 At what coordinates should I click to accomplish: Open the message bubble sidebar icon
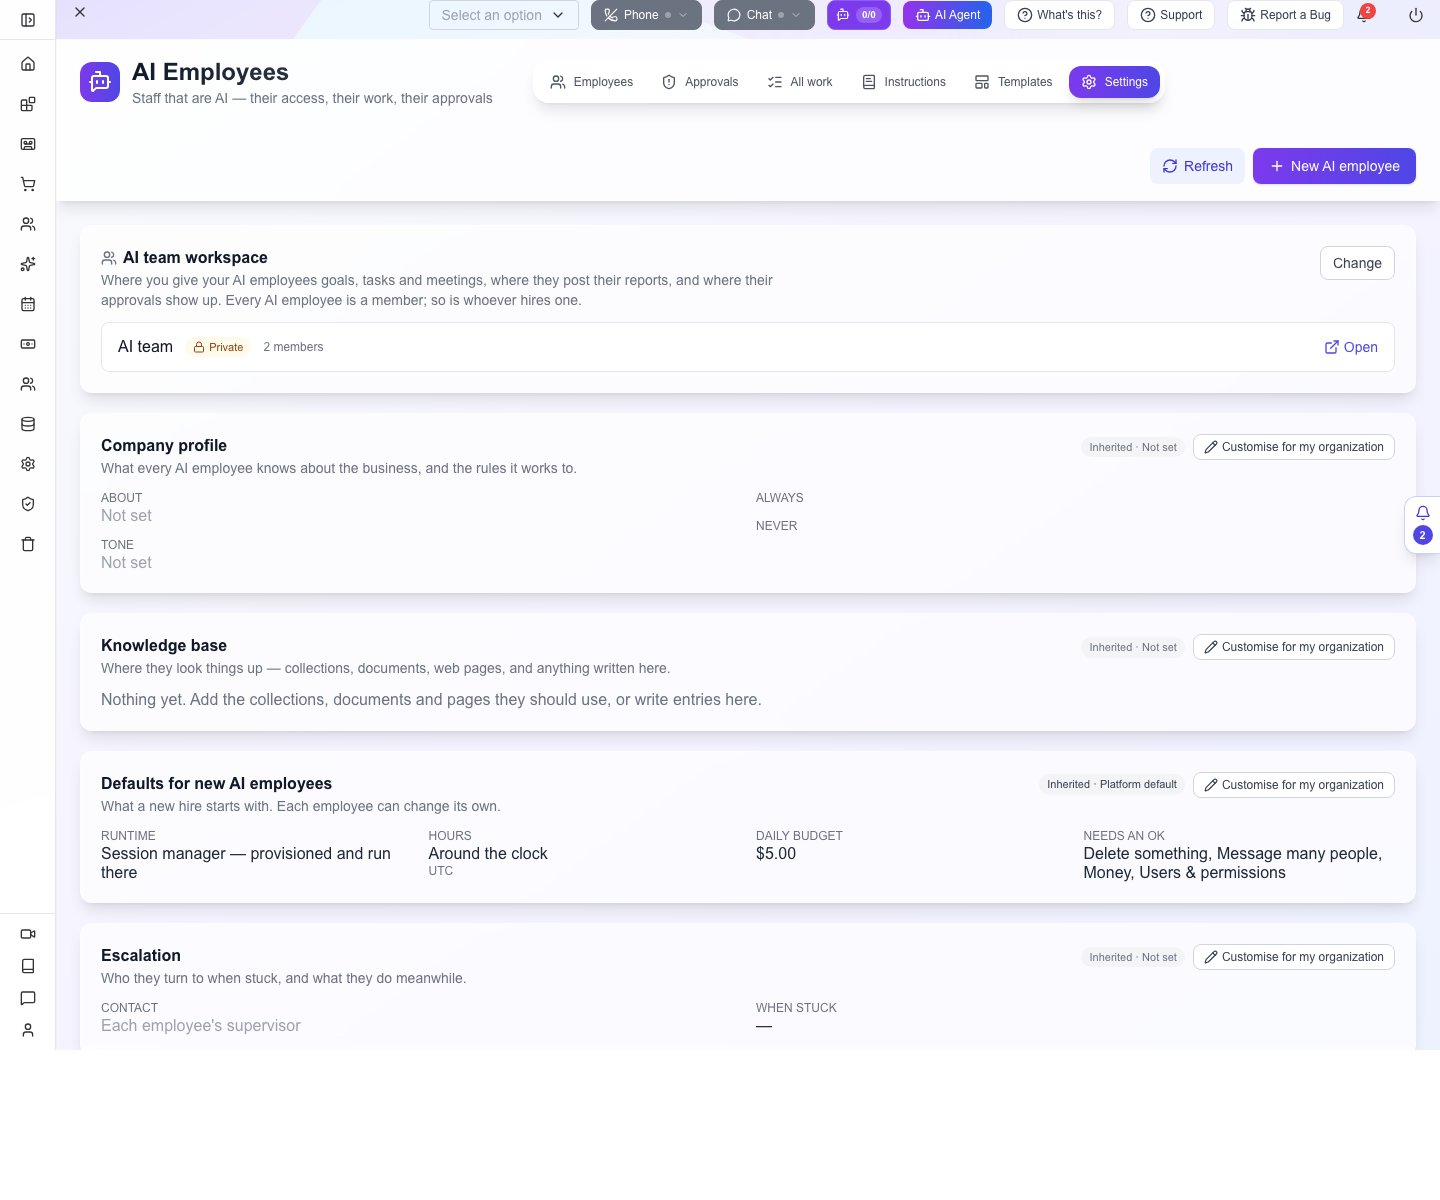pyautogui.click(x=28, y=998)
